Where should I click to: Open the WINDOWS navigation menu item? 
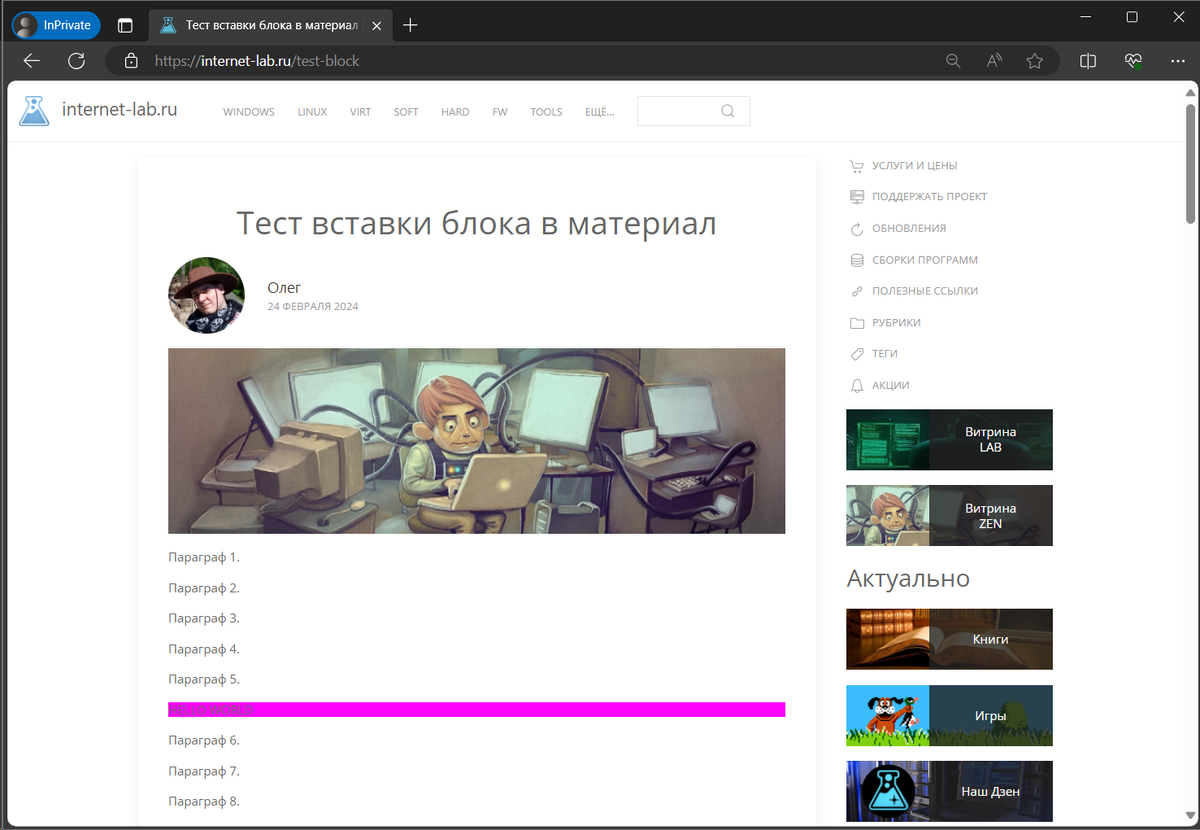pyautogui.click(x=249, y=112)
